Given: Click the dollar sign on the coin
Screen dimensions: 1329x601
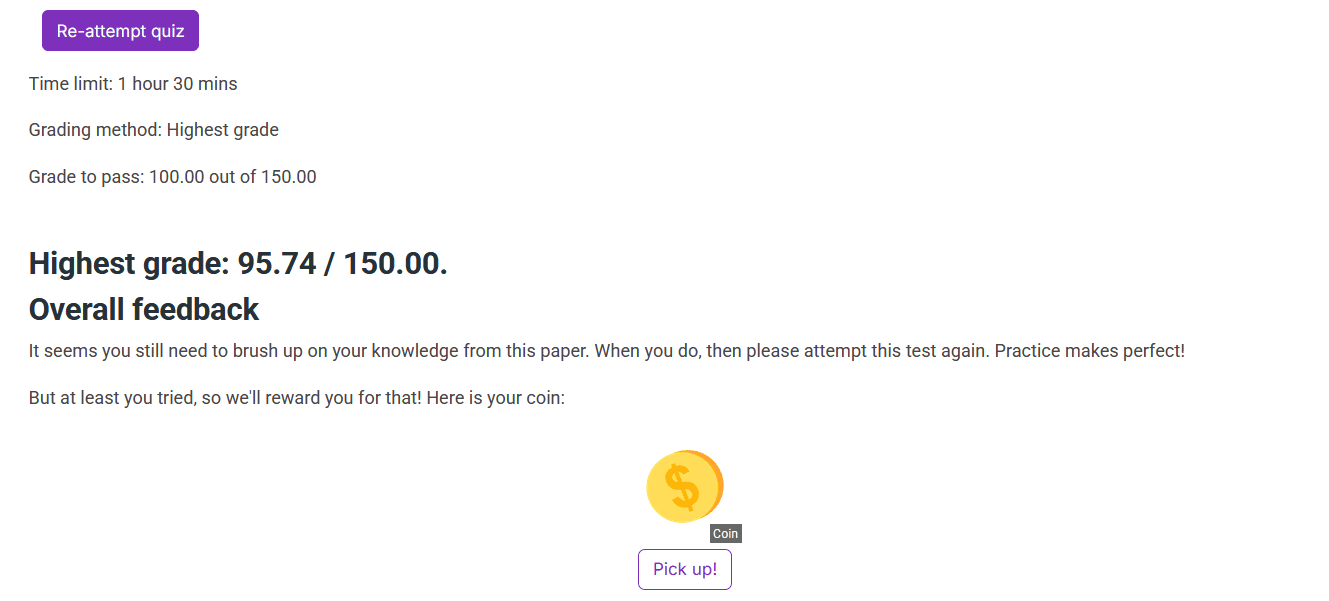Looking at the screenshot, I should 682,488.
